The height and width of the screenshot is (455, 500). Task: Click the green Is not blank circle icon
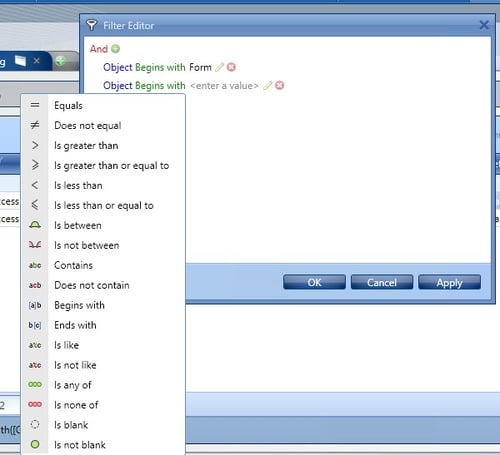tap(35, 444)
